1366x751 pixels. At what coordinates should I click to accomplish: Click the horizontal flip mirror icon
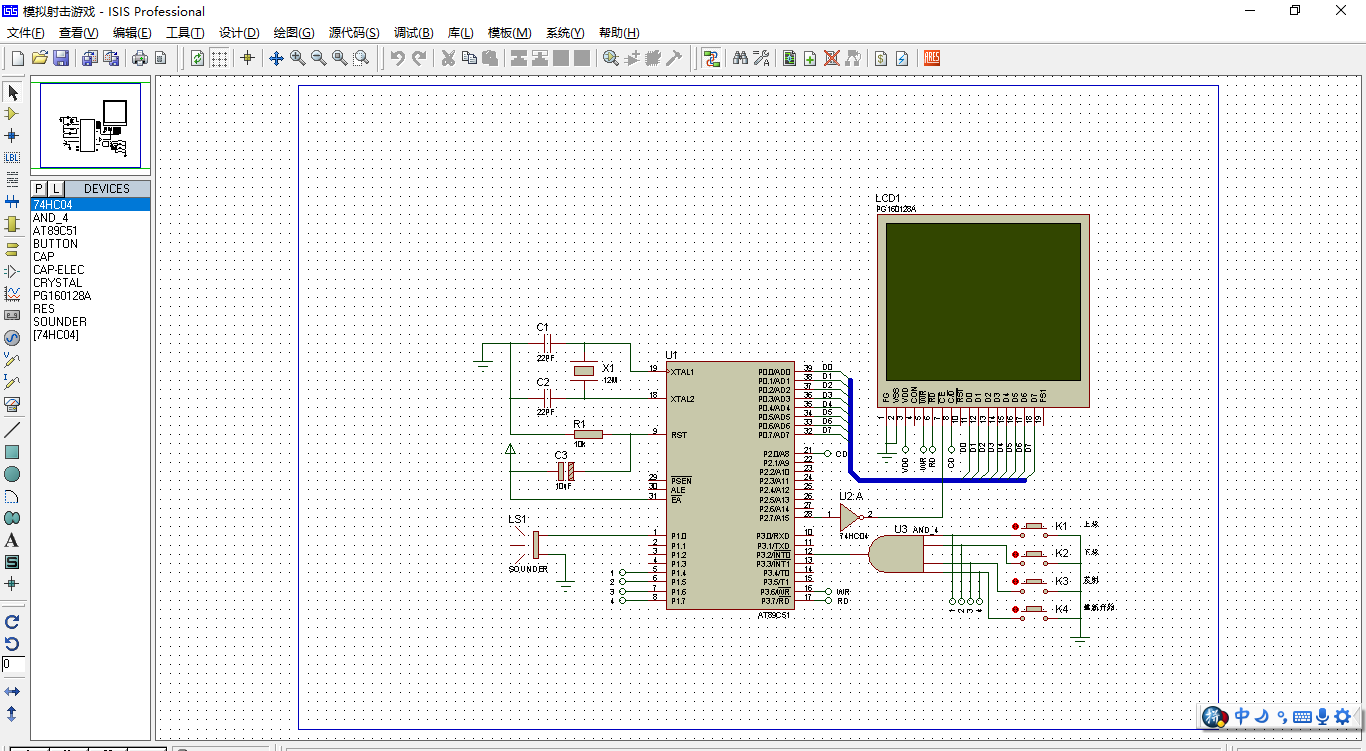pos(12,691)
